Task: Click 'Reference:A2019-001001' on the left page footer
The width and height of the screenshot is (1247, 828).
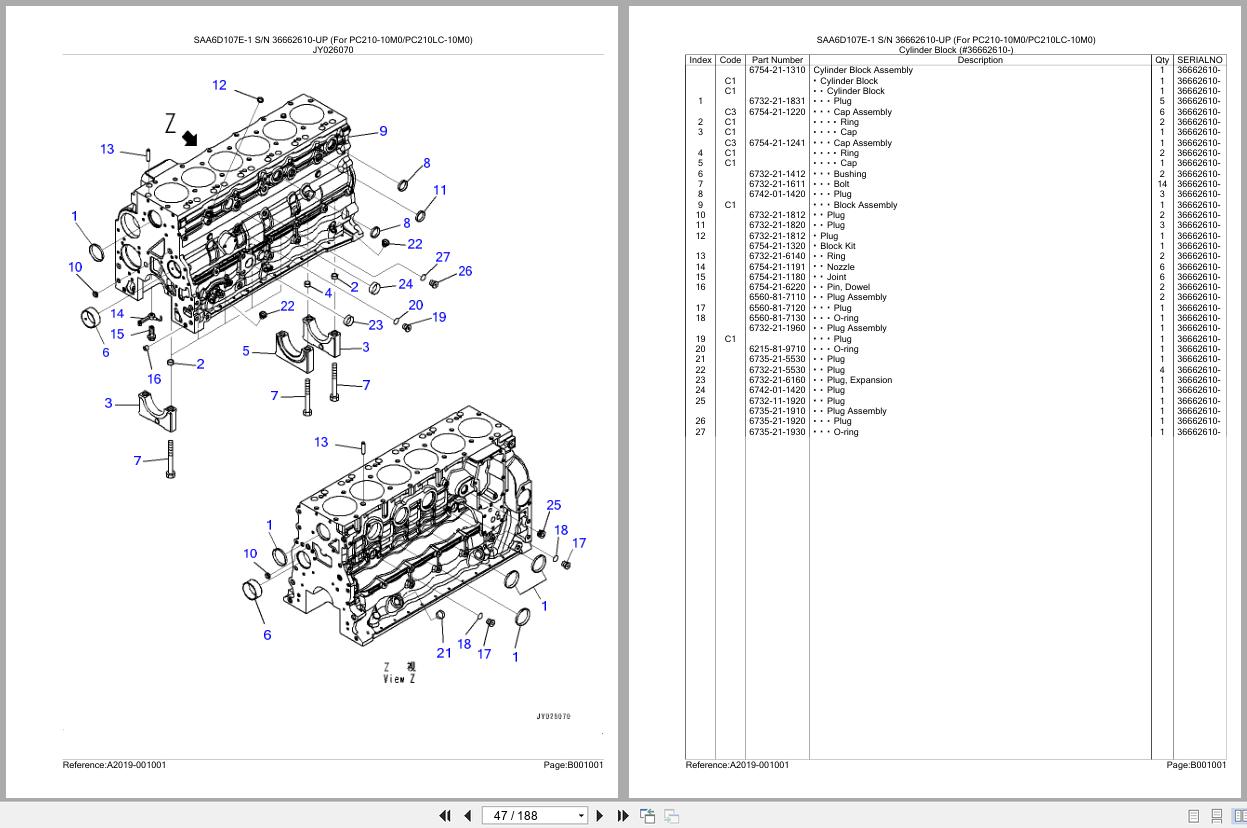Action: click(114, 765)
